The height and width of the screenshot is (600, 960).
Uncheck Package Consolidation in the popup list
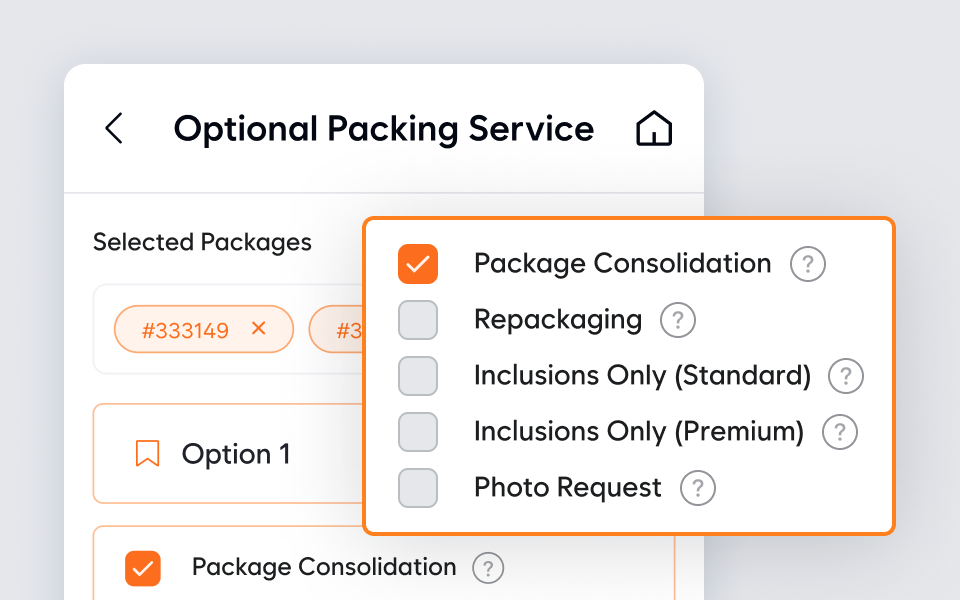click(418, 264)
